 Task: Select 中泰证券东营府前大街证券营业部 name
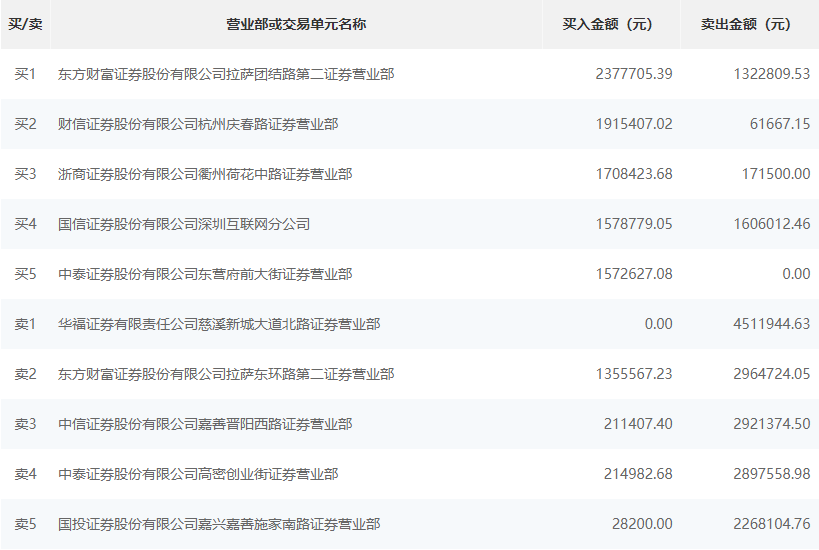[205, 274]
